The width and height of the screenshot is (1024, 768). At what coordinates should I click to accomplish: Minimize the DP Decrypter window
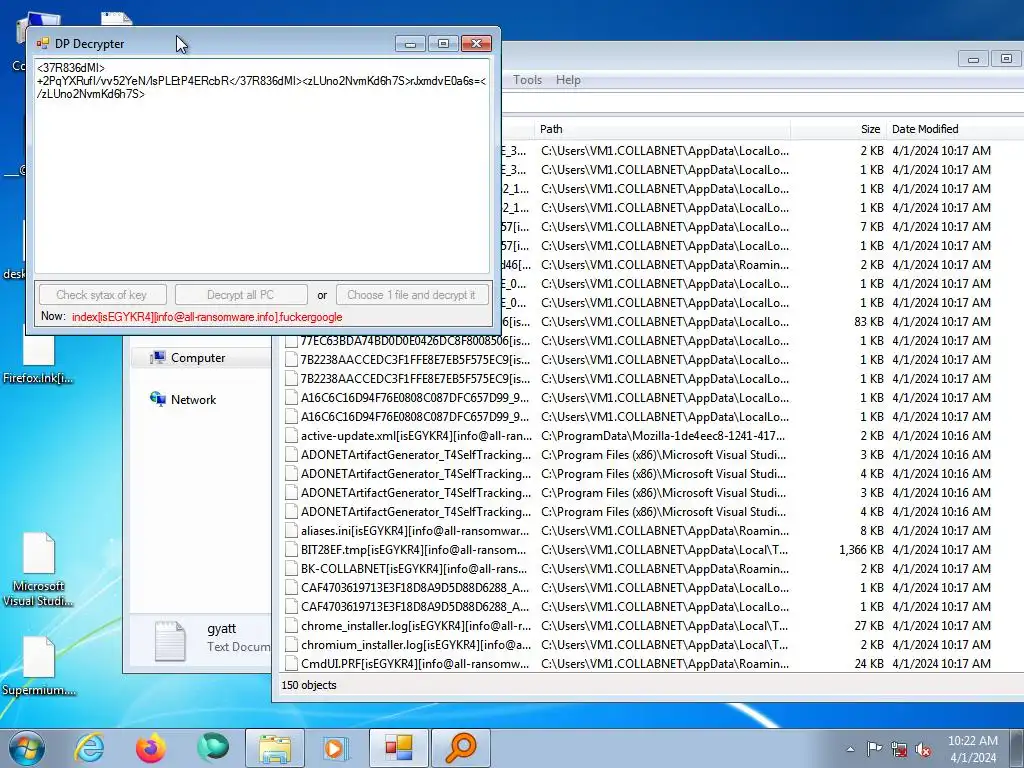tap(411, 44)
